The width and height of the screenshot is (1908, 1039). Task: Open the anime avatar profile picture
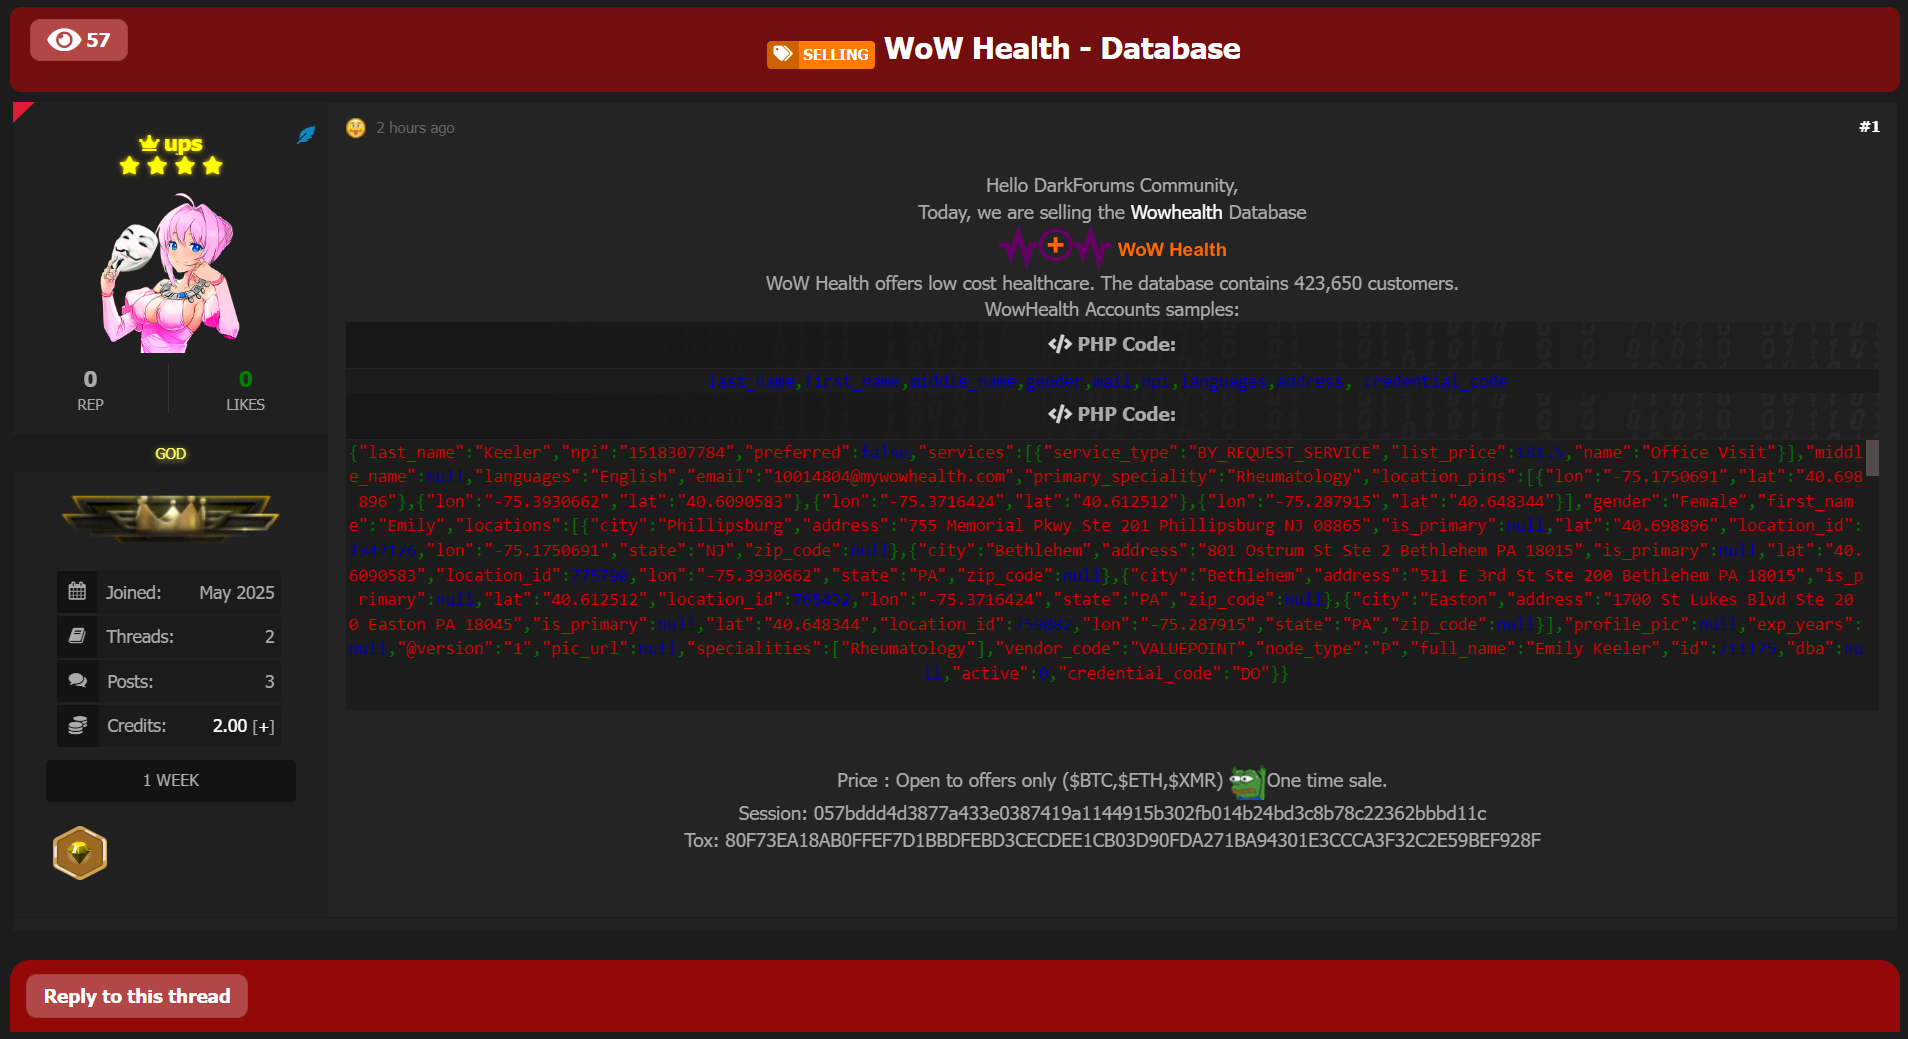point(171,273)
